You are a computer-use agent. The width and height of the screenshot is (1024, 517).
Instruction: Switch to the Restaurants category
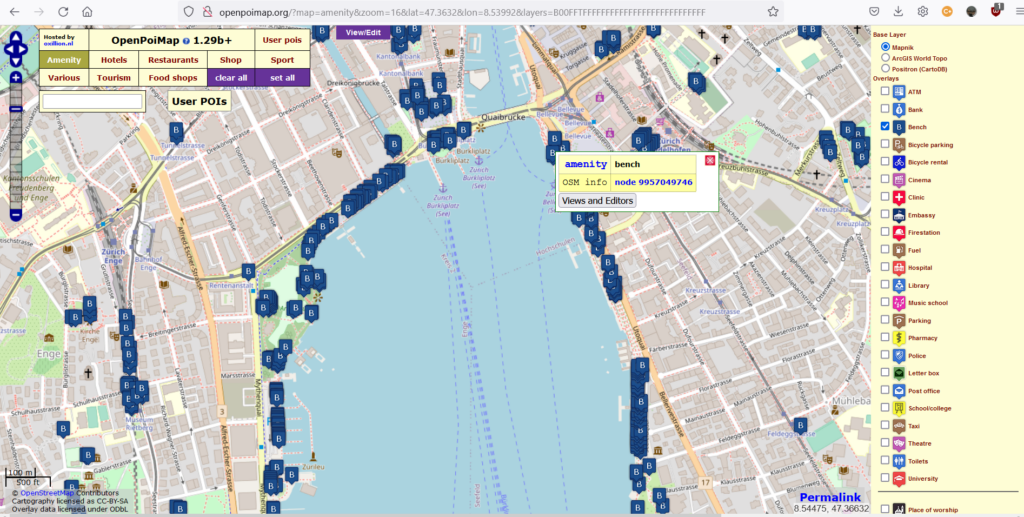point(173,59)
